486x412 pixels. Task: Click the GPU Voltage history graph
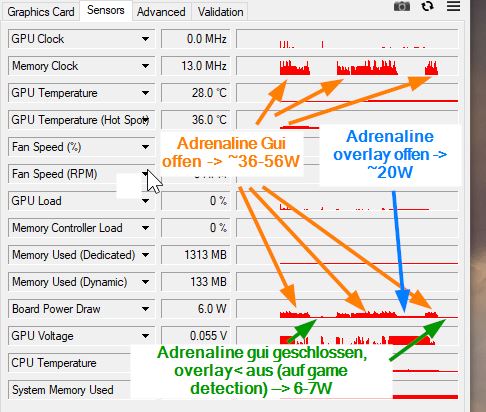tap(347, 336)
